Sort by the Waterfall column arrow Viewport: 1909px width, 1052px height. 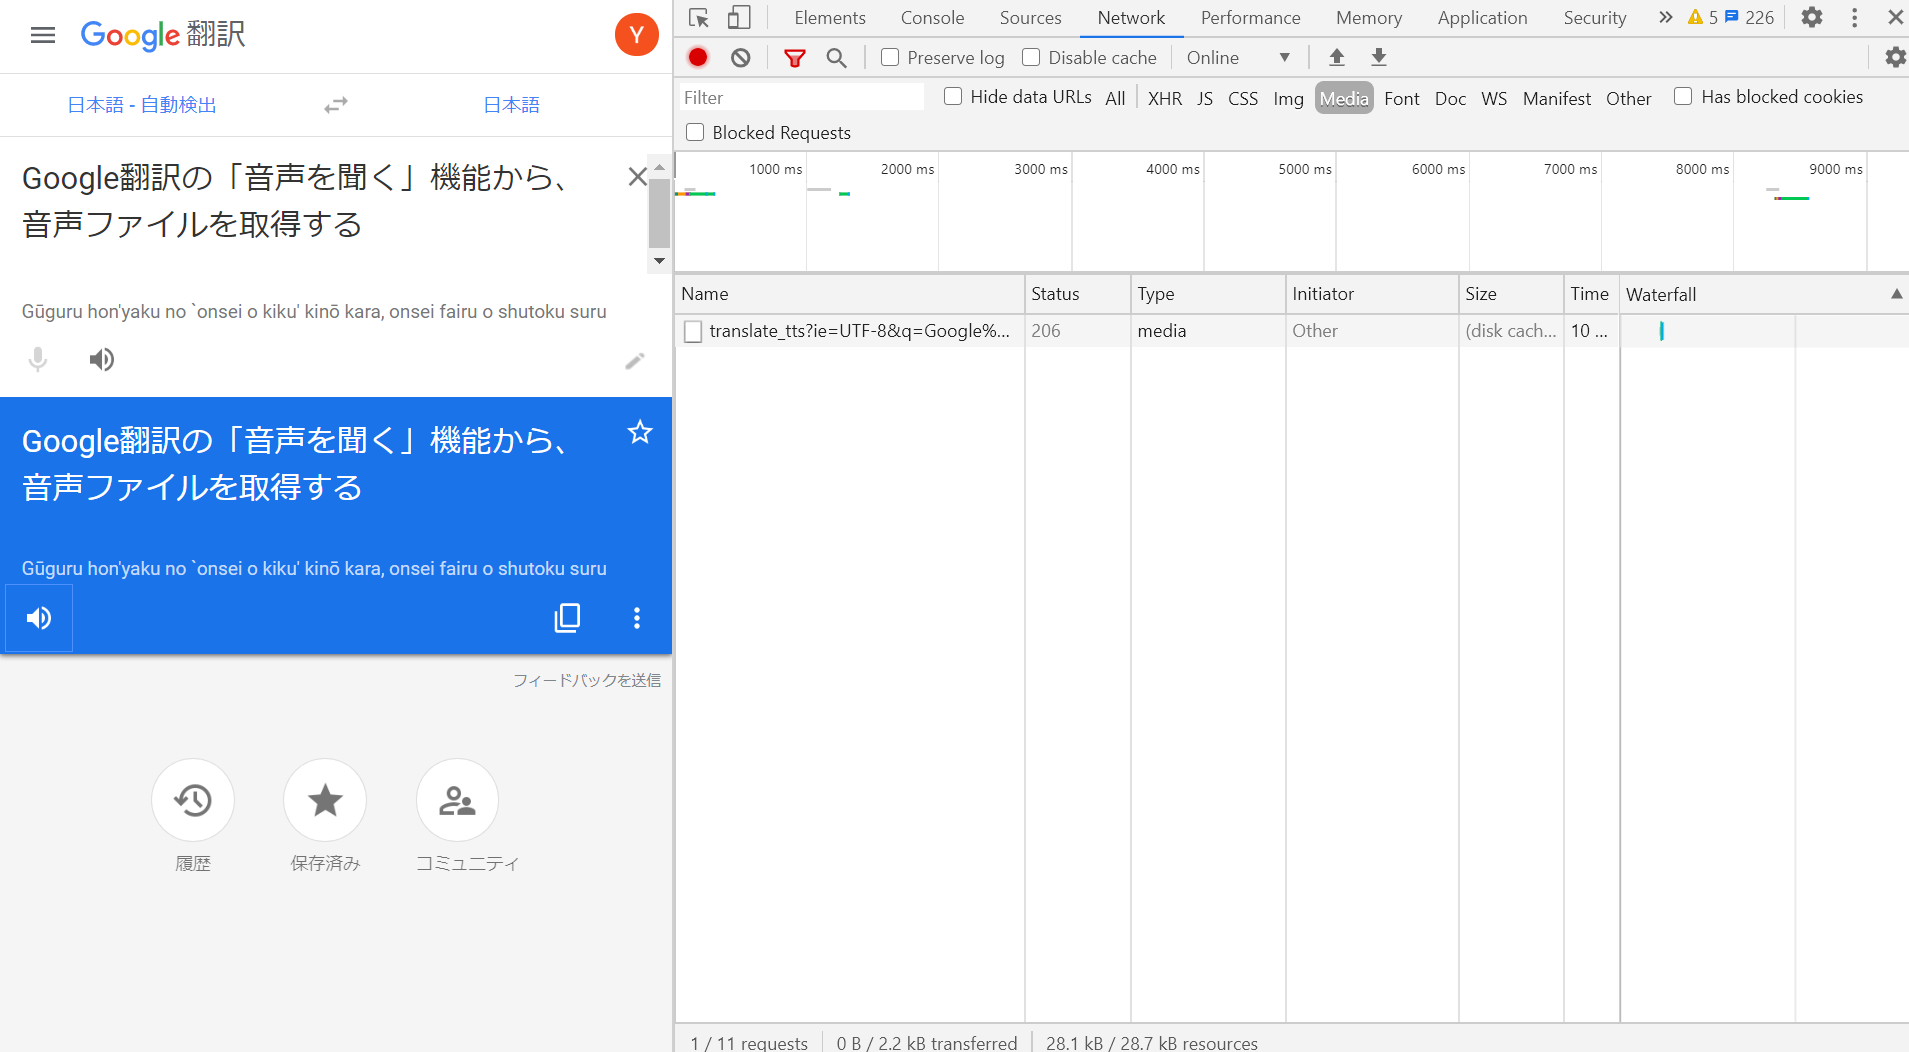(x=1896, y=294)
